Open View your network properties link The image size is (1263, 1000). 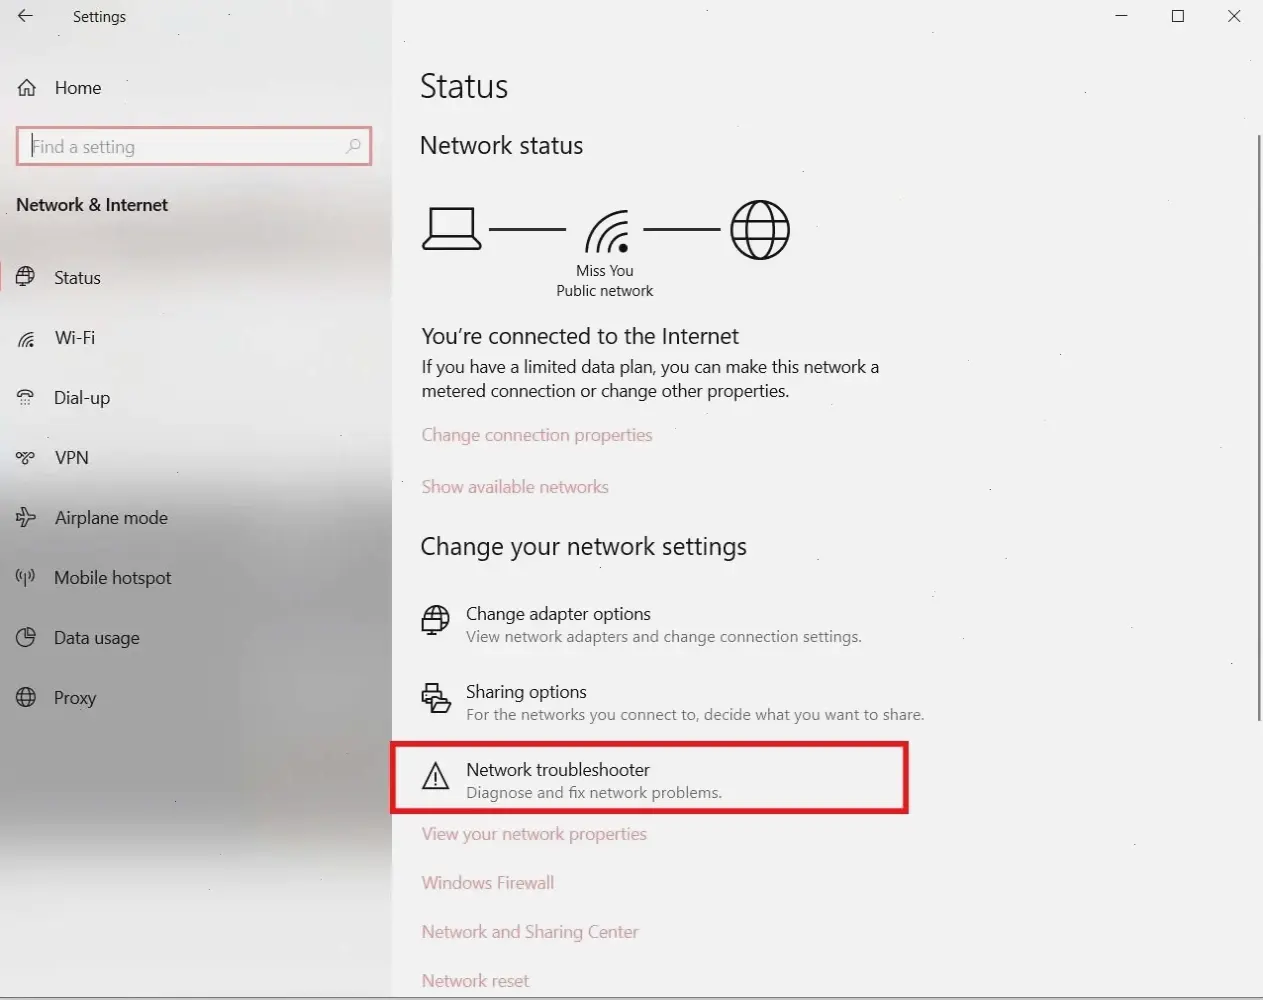[x=533, y=834]
